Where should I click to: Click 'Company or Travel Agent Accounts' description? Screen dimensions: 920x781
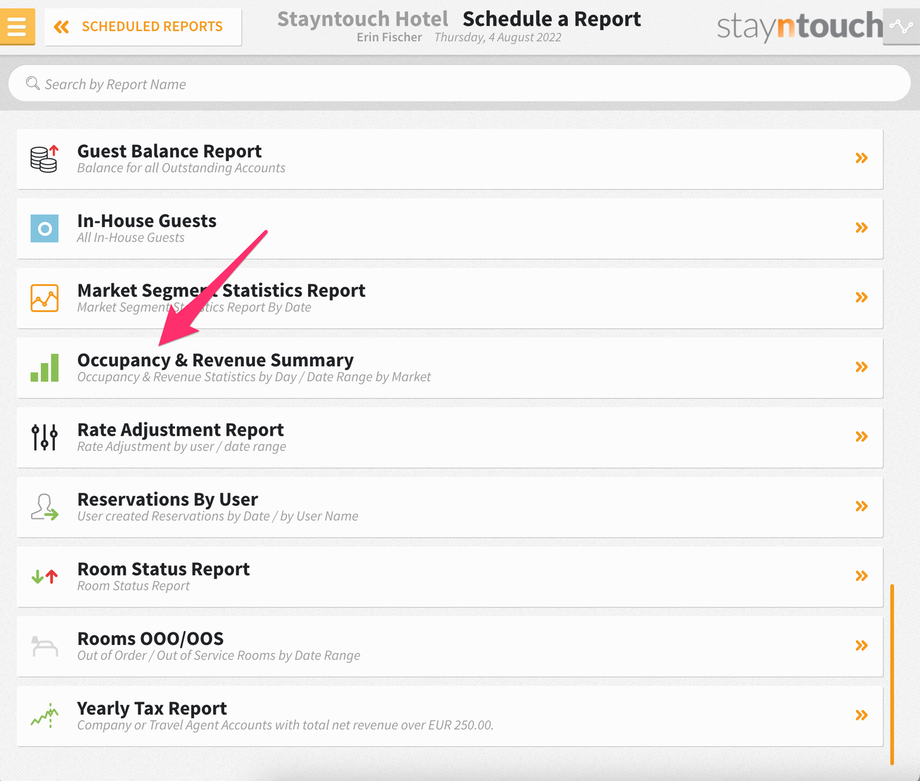point(285,725)
